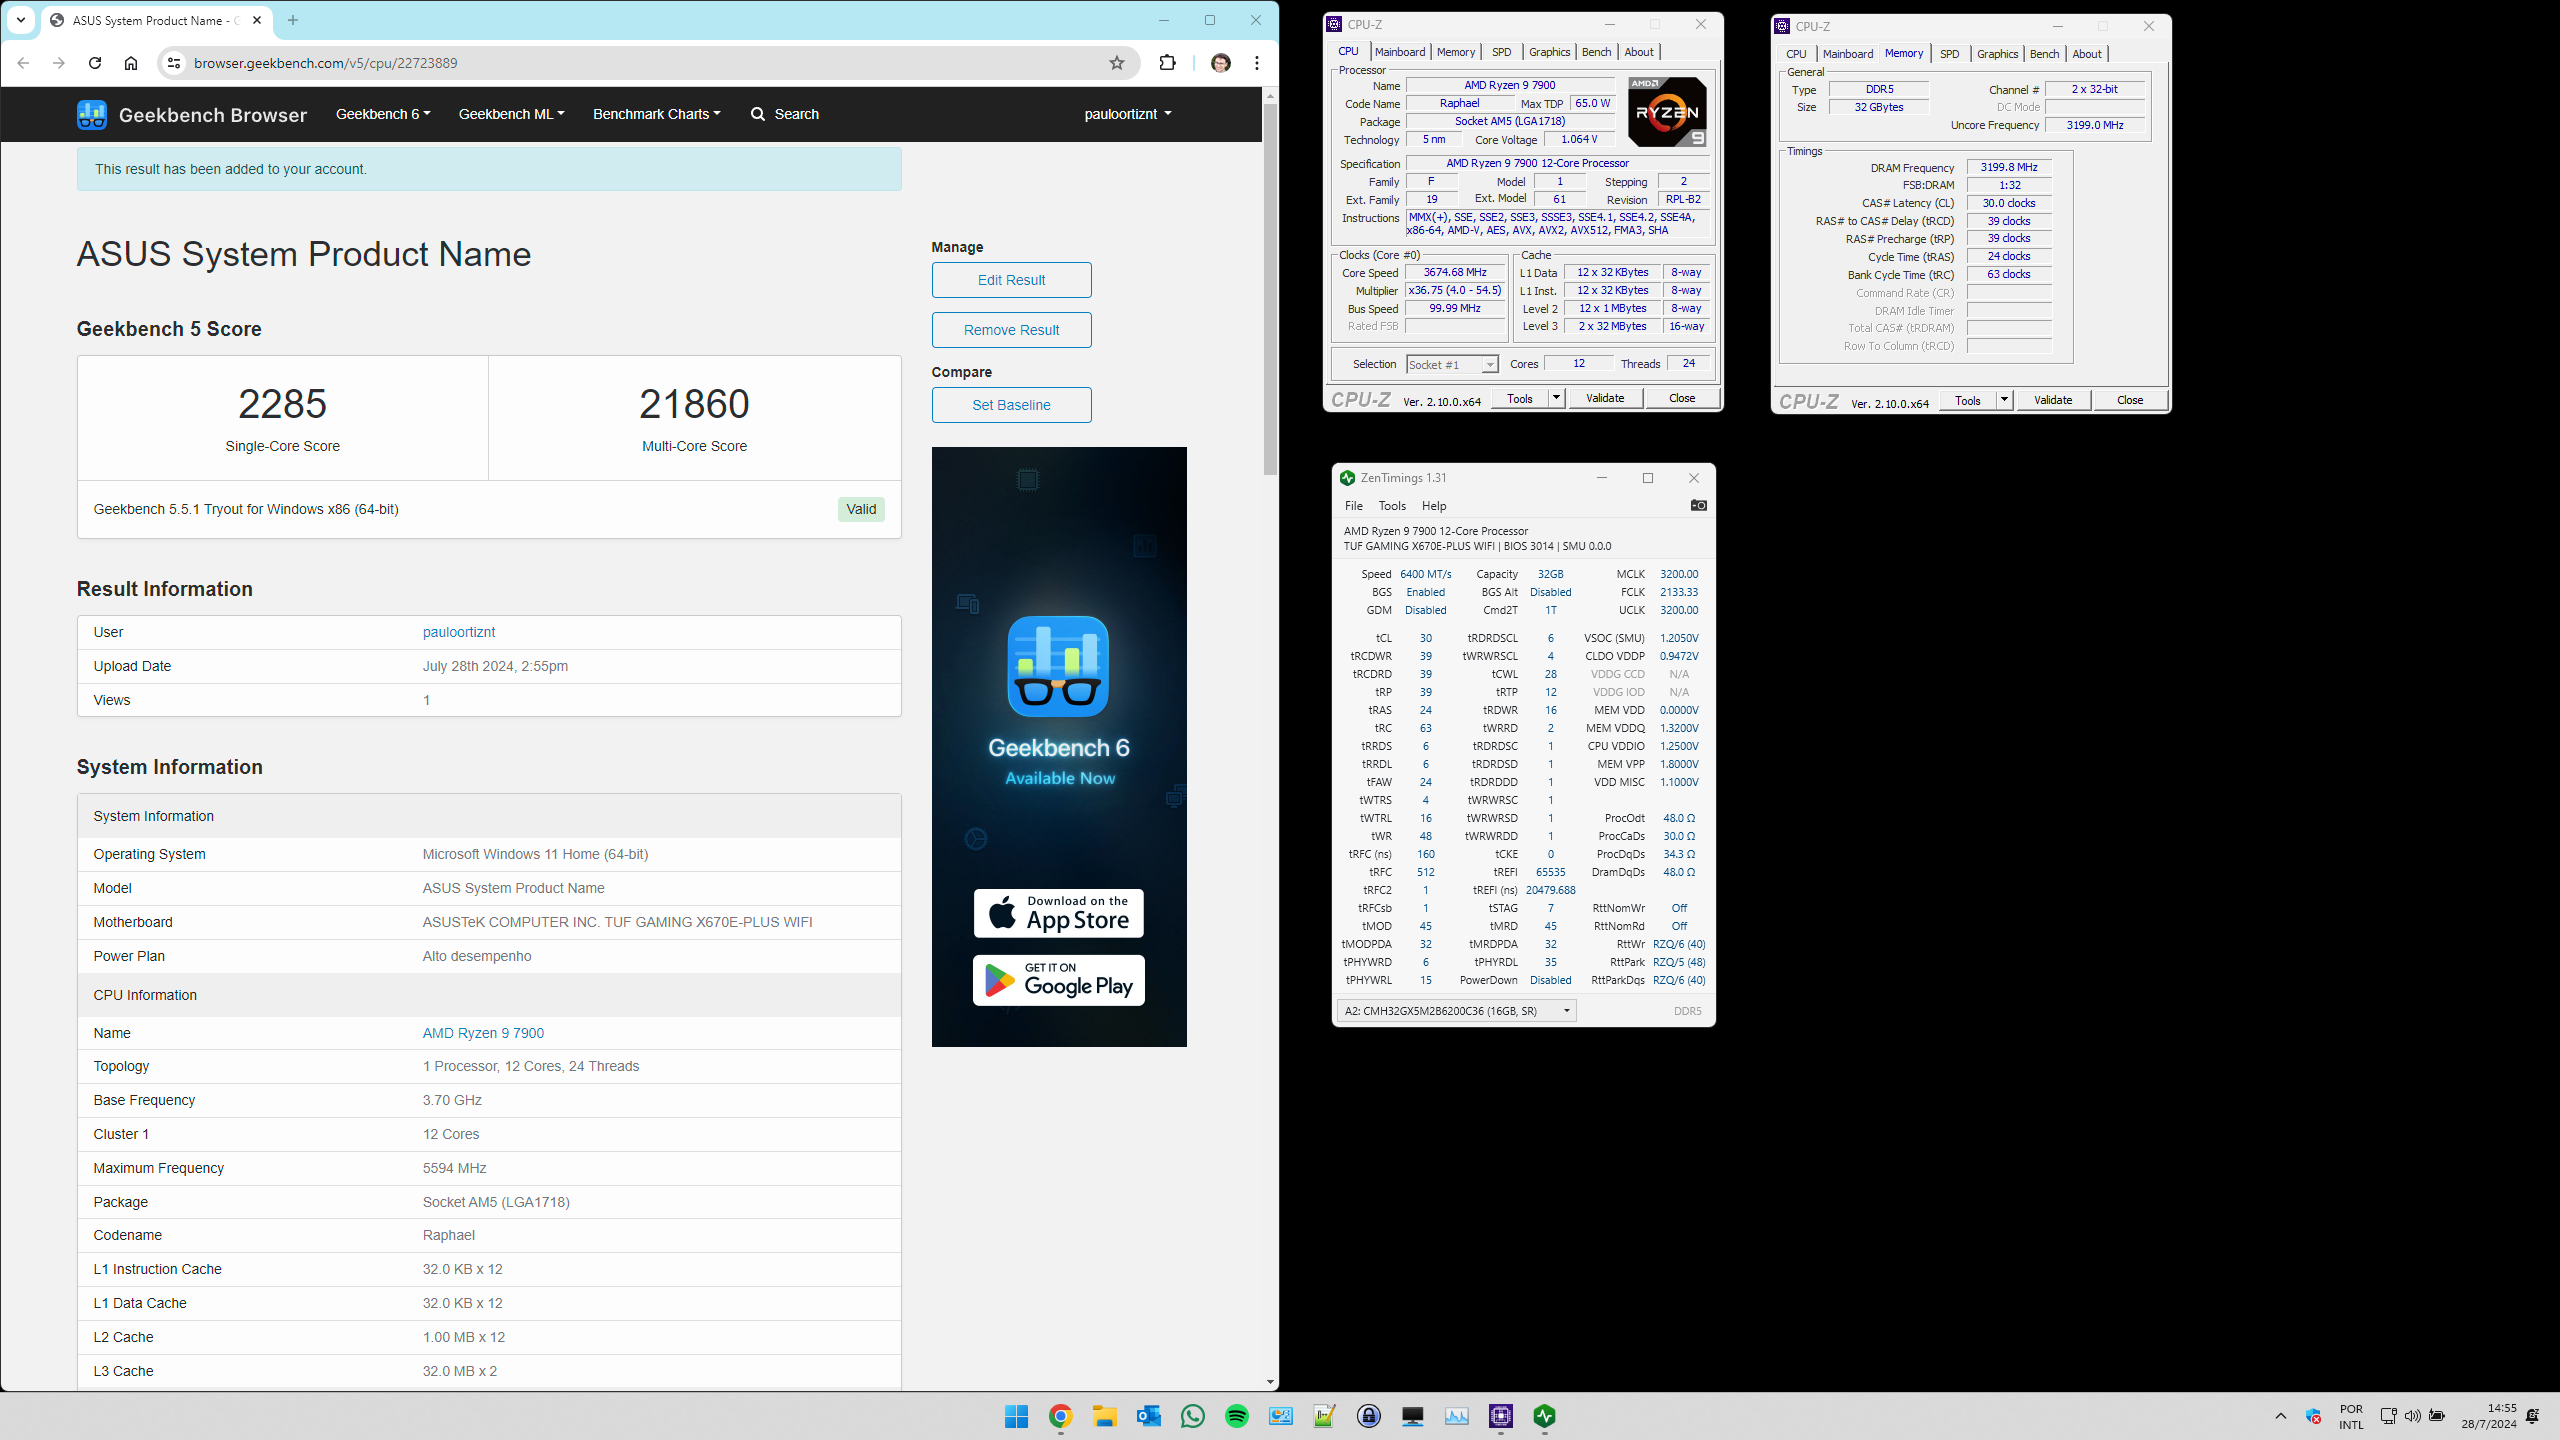Click the Geekbench Browser logo icon
Image resolution: width=2560 pixels, height=1440 pixels.
tap(92, 114)
